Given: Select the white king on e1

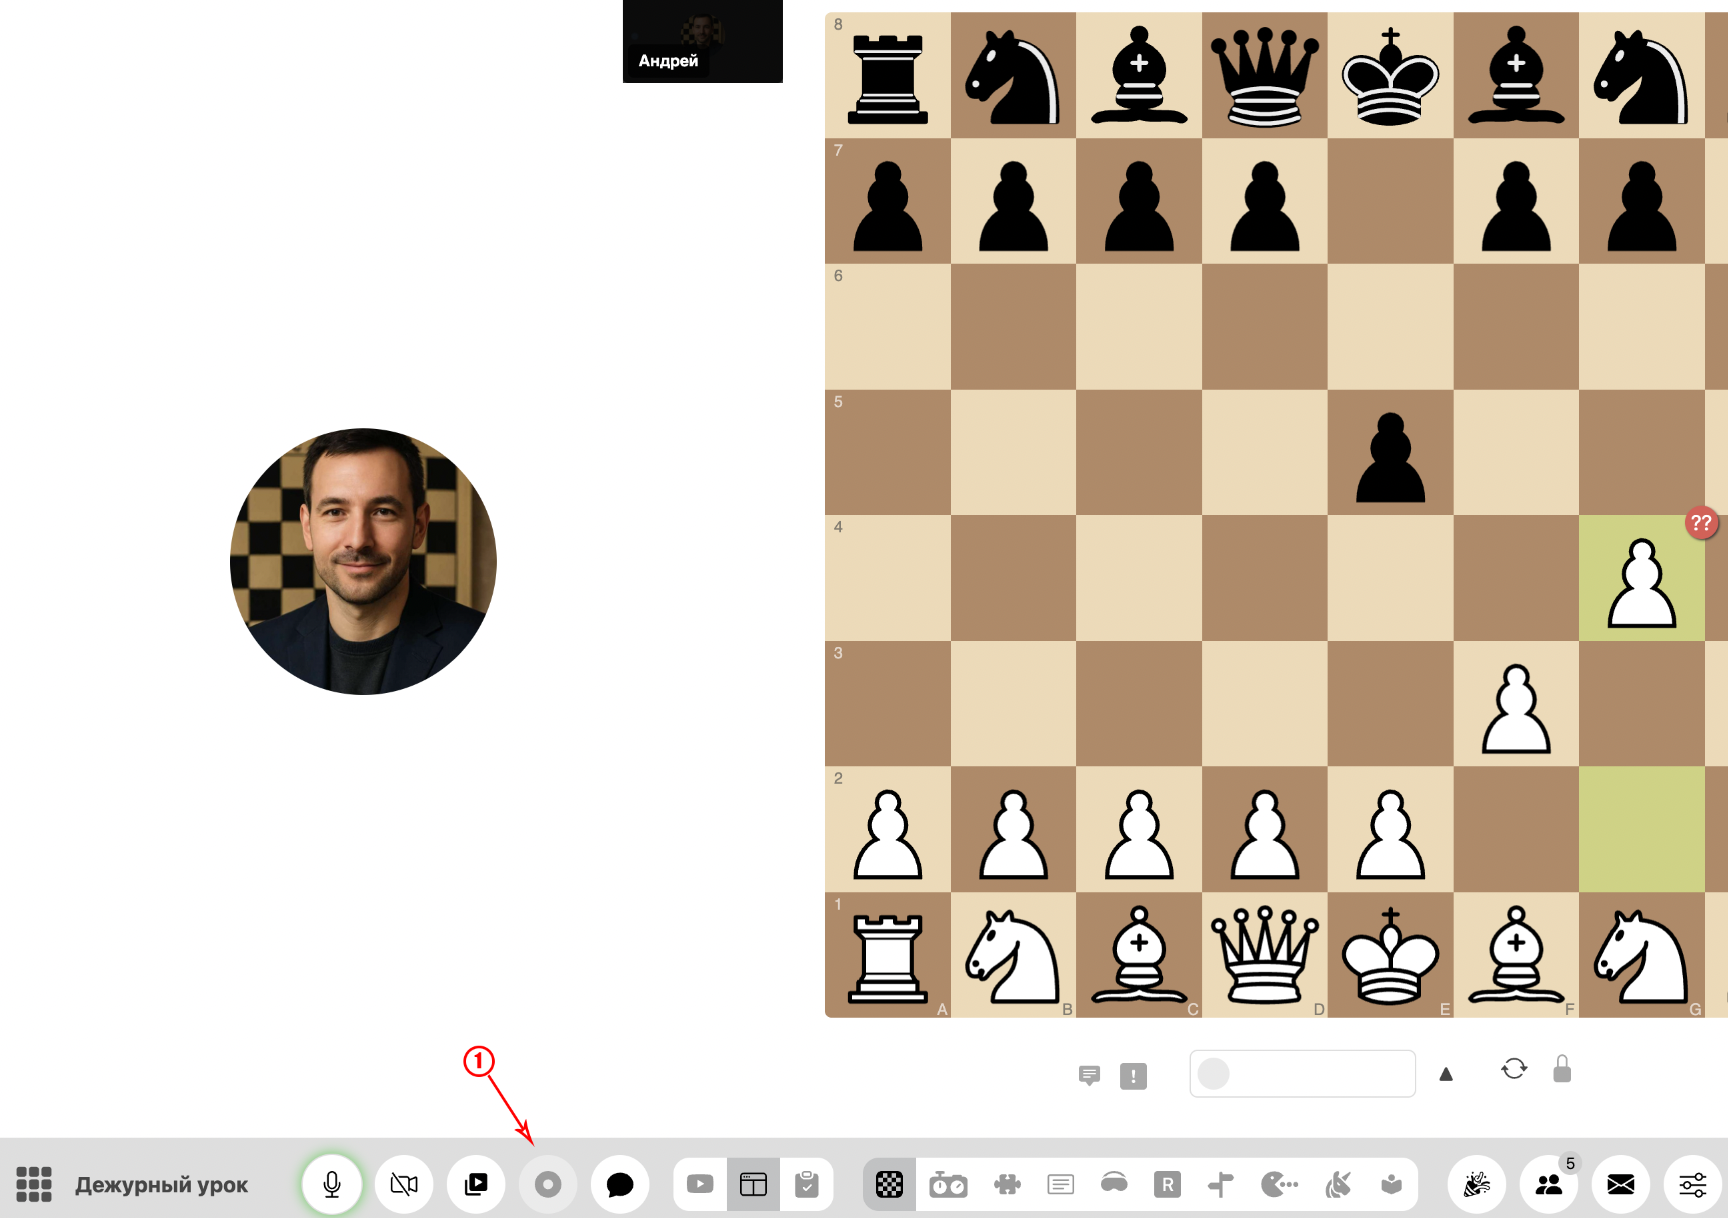Looking at the screenshot, I should (1390, 955).
